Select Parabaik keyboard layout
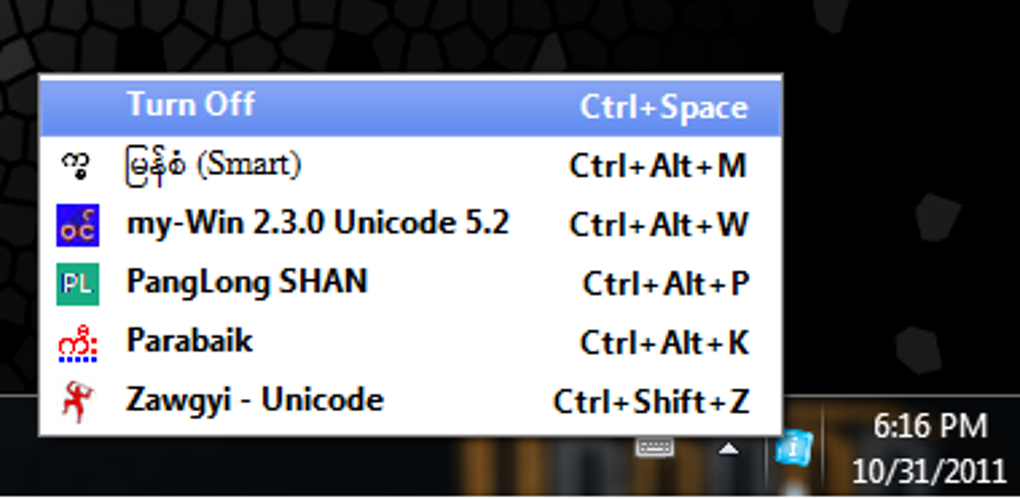This screenshot has height=499, width=1020. click(x=189, y=342)
